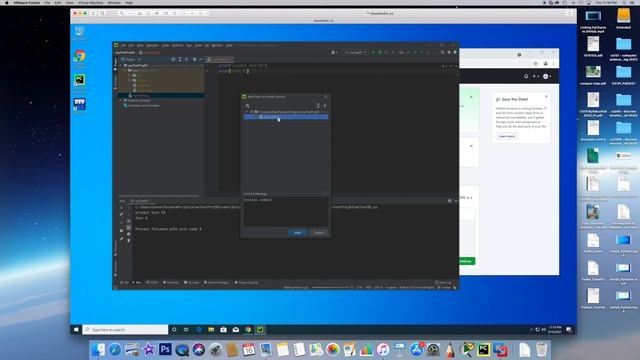
Task: Toggle project folder checkbox in commit dialog
Action: (x=251, y=112)
